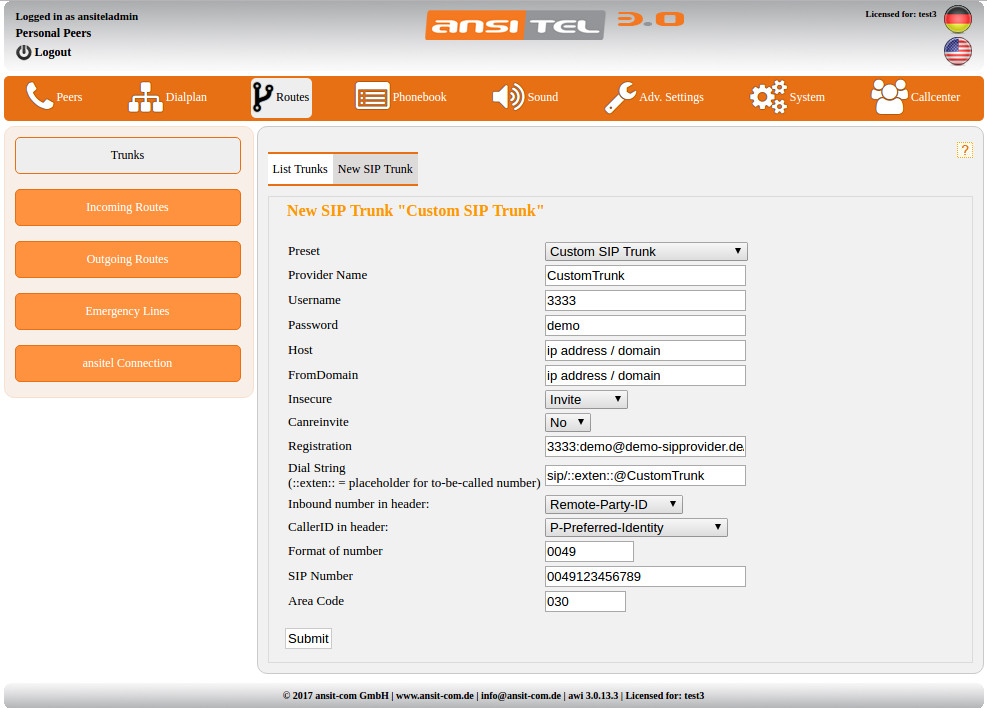Click the Callcenter people icon
Screen dimensions: 987x708
(889, 97)
